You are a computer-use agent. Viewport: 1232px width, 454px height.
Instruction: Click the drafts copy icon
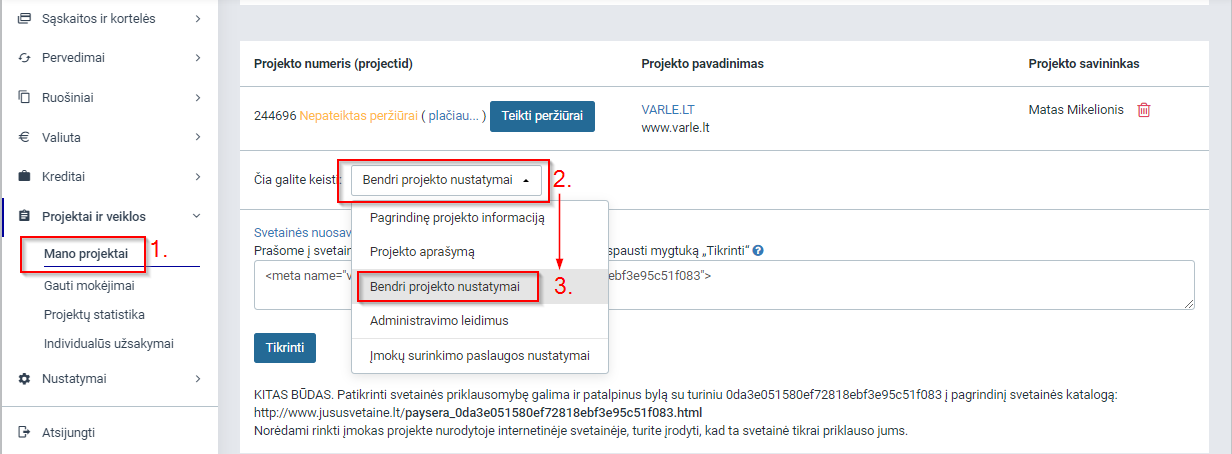(x=25, y=97)
